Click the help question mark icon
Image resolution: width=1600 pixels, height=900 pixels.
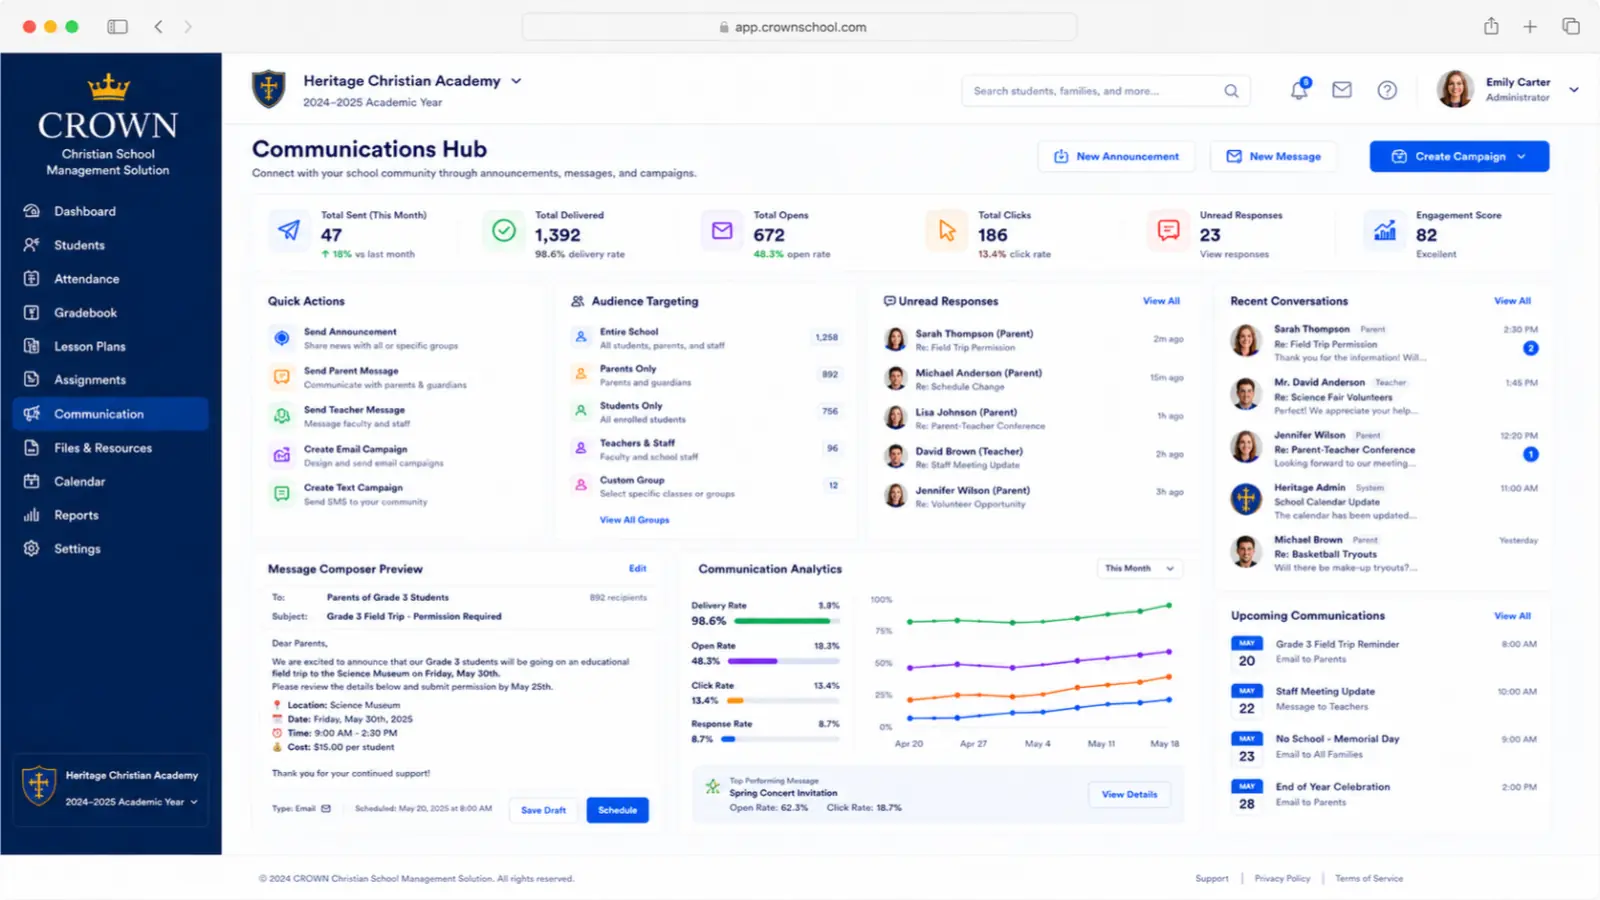click(1387, 90)
